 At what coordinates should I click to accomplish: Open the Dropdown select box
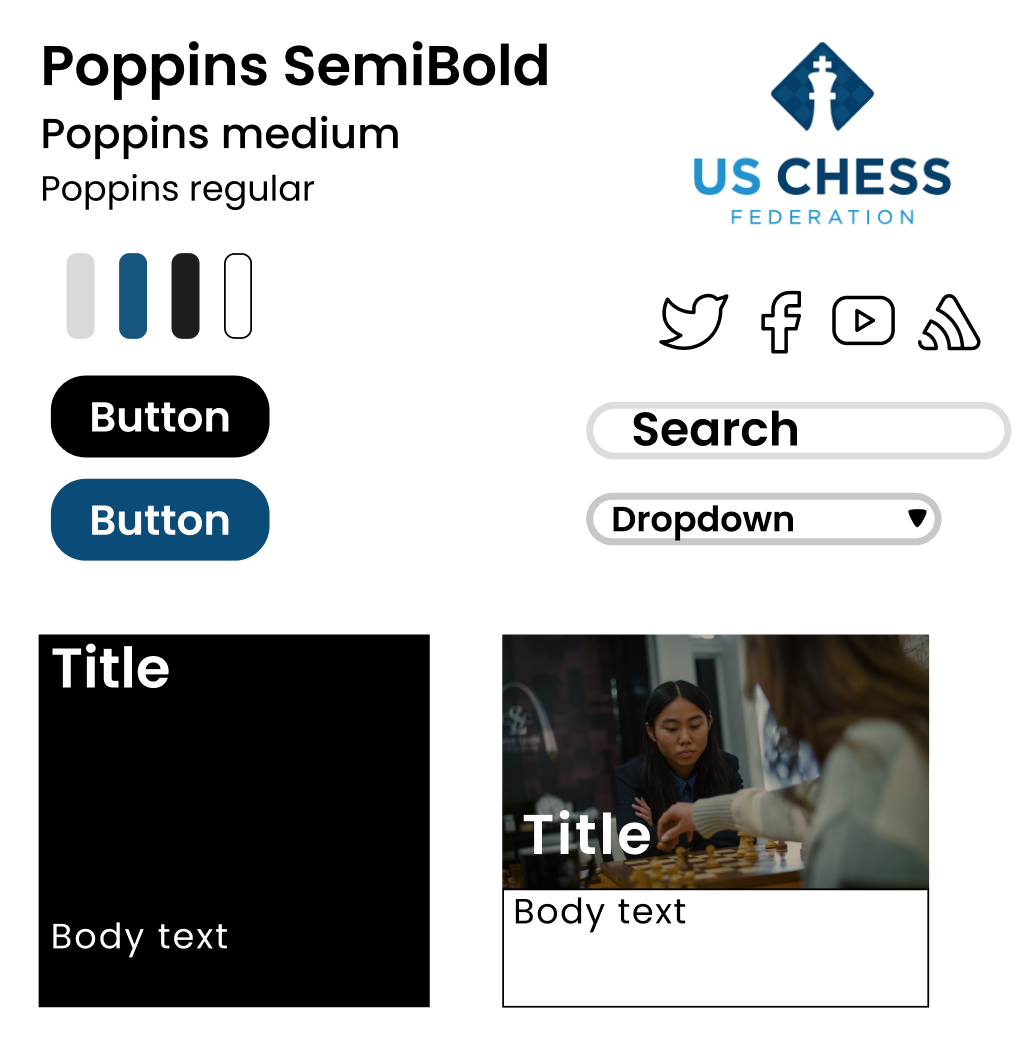(x=763, y=520)
